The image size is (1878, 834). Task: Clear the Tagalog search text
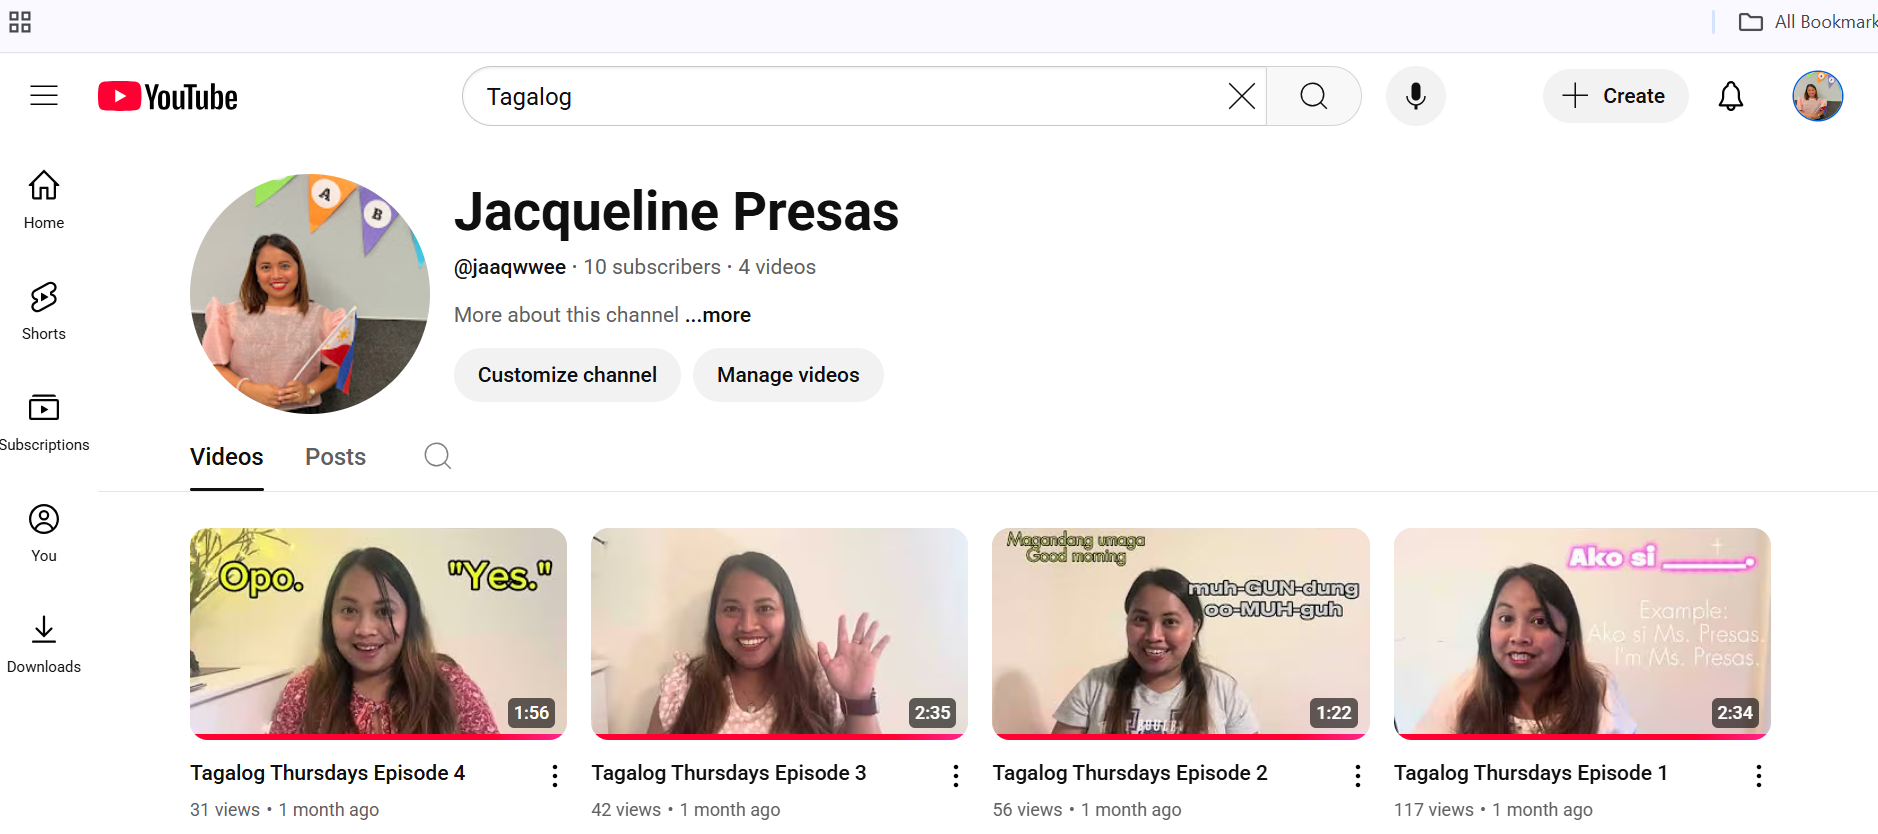(x=1241, y=96)
